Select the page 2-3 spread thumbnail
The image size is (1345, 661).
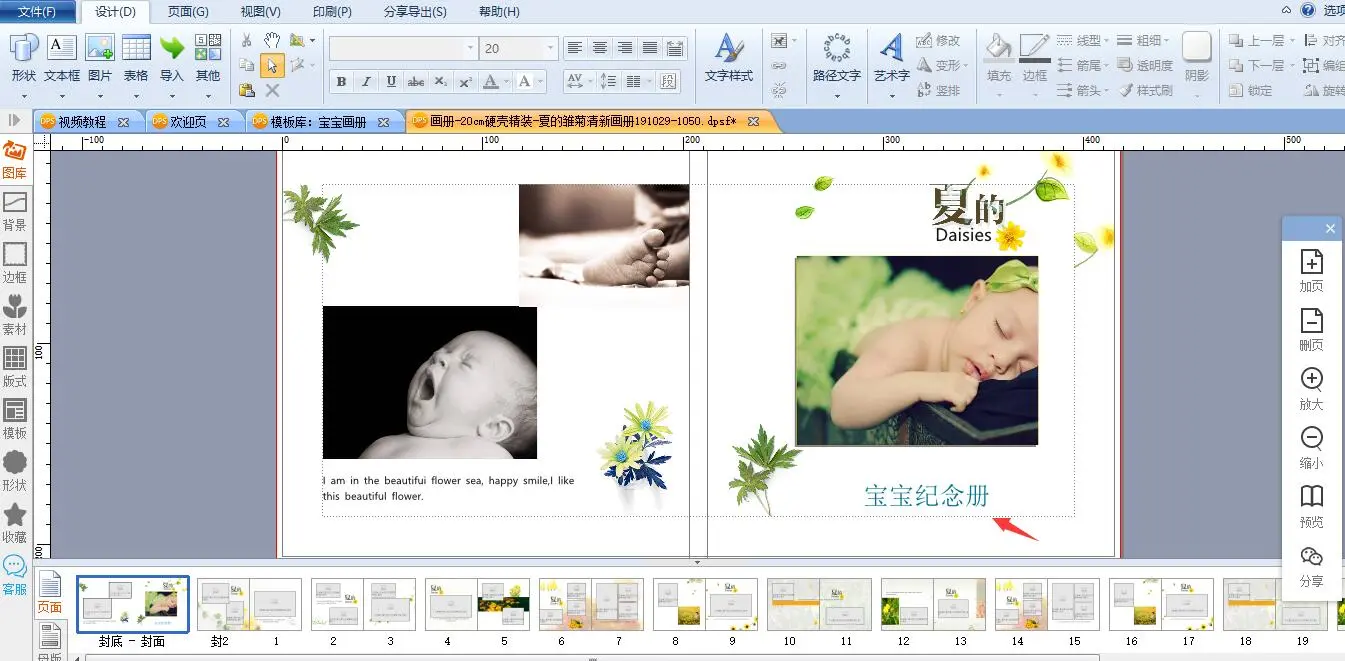[x=363, y=604]
